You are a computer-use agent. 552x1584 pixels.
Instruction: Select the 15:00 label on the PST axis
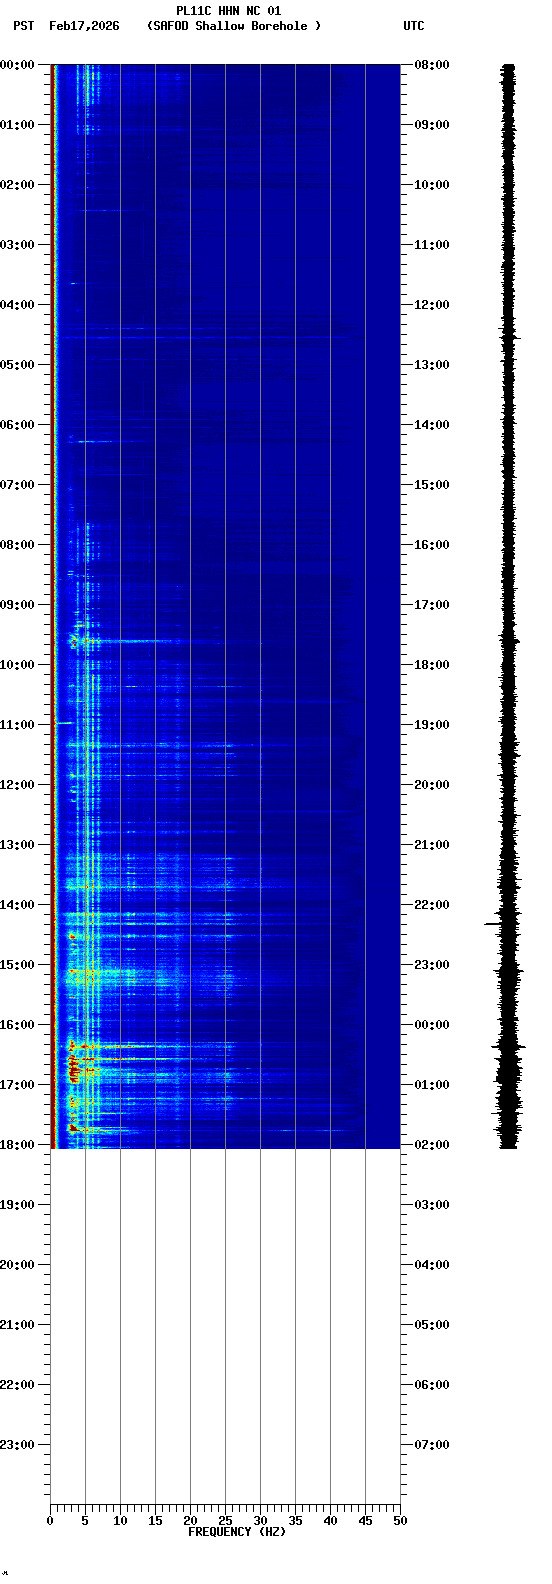19,965
